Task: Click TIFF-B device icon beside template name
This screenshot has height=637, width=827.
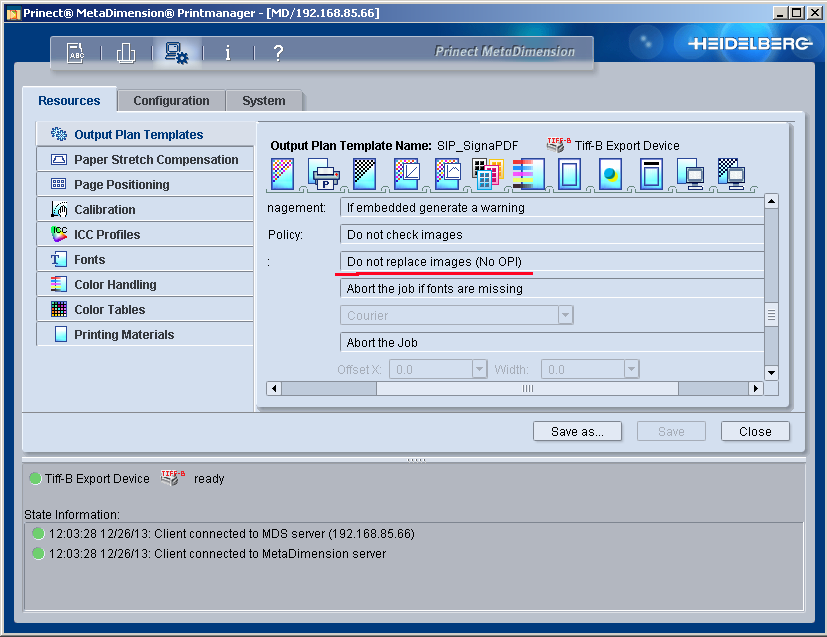Action: coord(558,145)
